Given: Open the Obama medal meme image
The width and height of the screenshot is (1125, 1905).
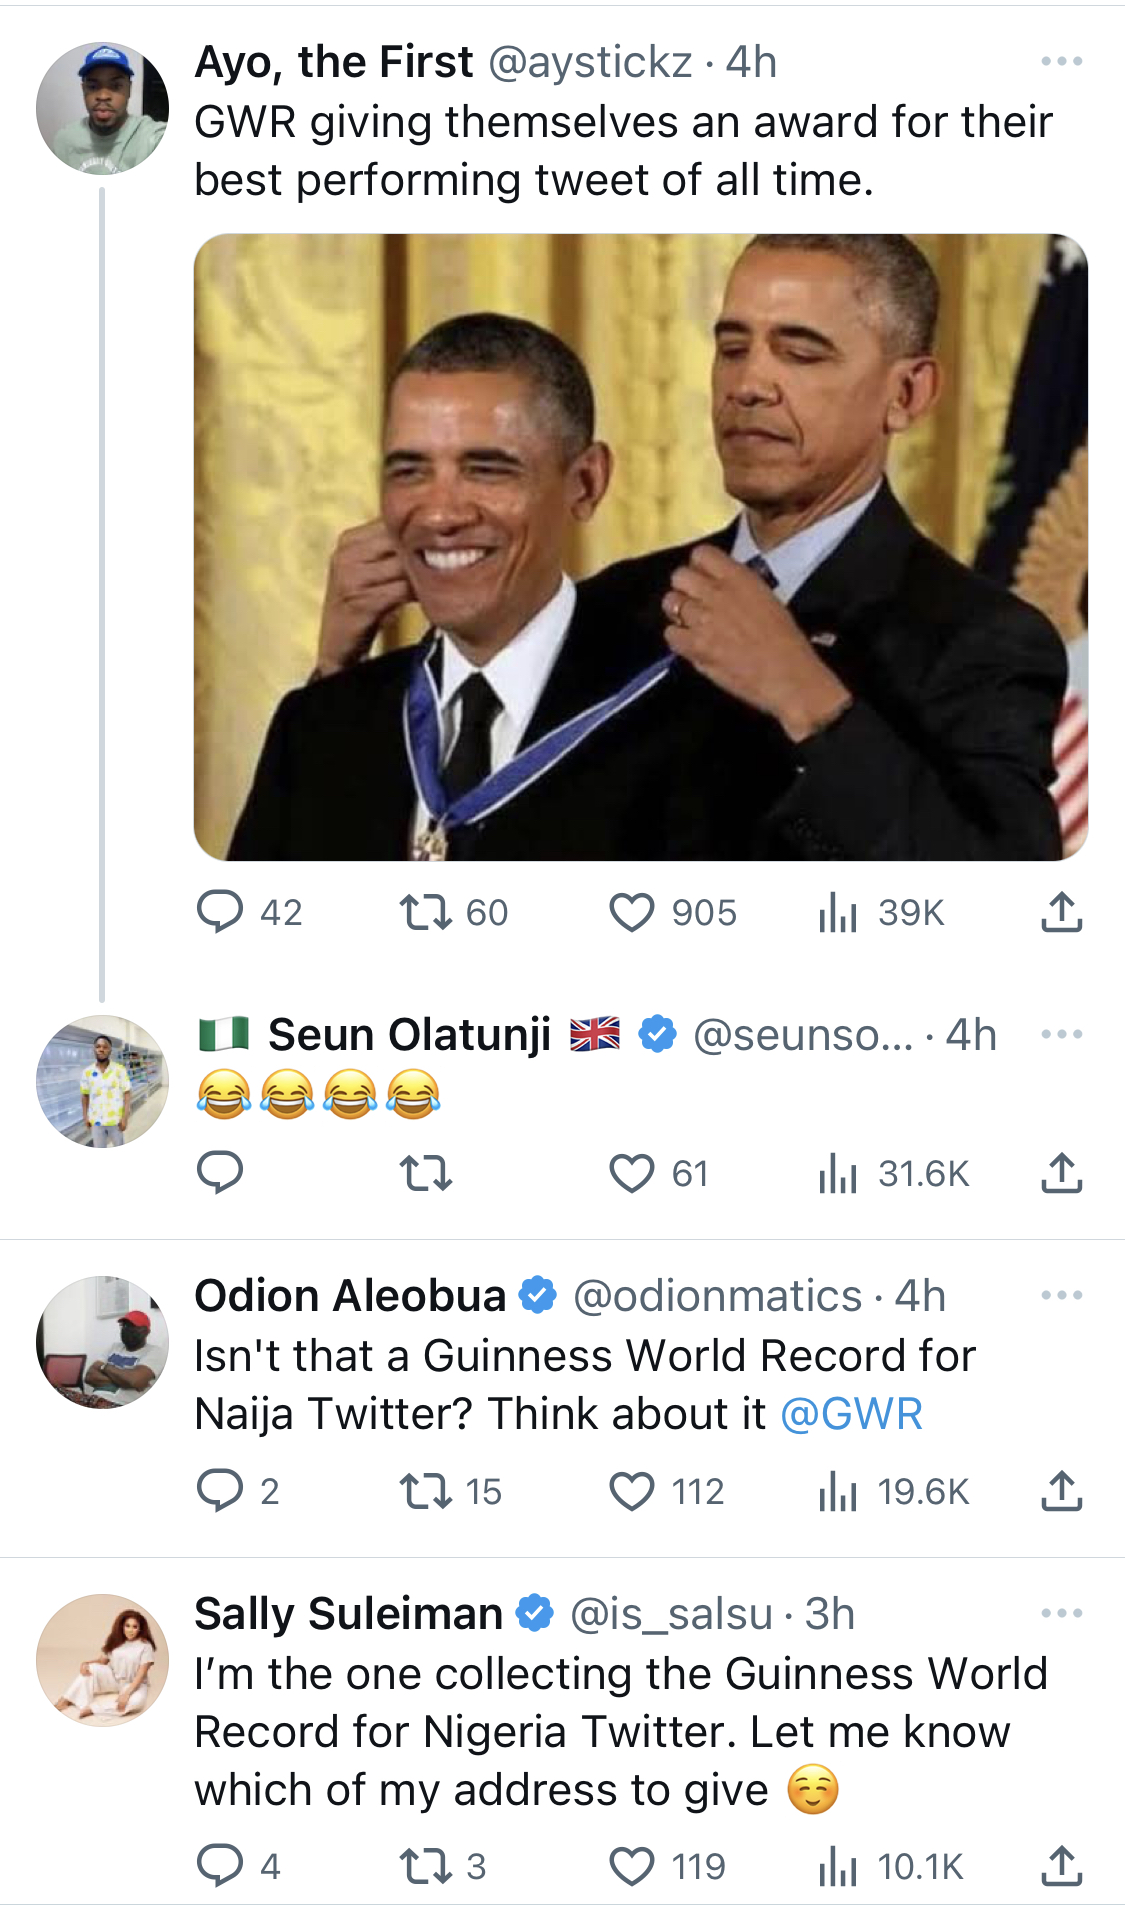Looking at the screenshot, I should [640, 547].
